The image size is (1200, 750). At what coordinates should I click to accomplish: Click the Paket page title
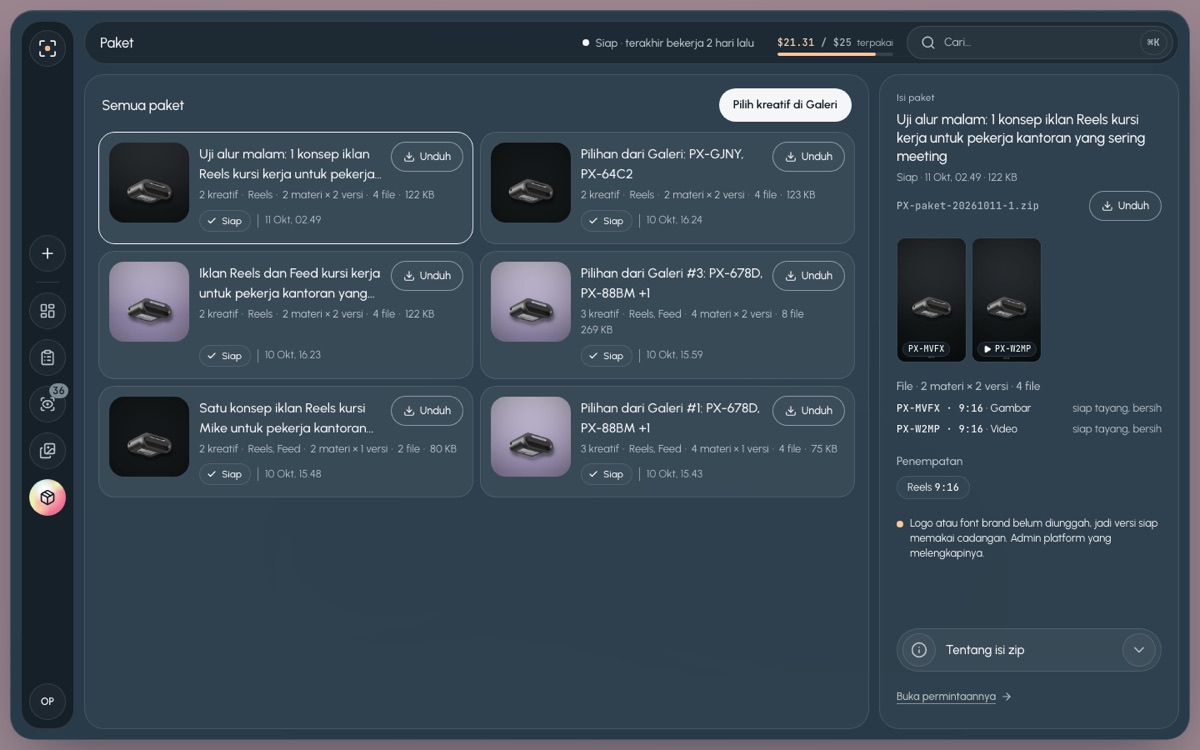point(117,43)
